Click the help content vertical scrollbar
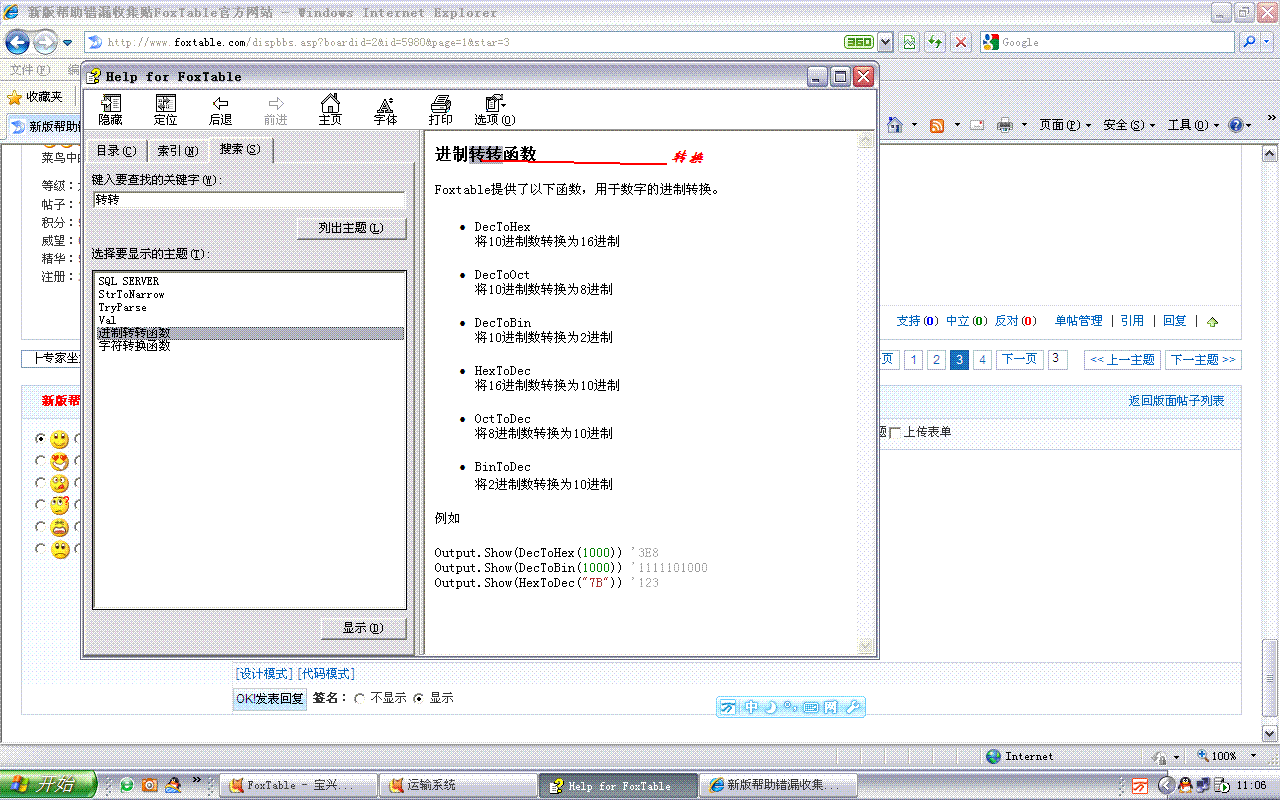 click(866, 390)
